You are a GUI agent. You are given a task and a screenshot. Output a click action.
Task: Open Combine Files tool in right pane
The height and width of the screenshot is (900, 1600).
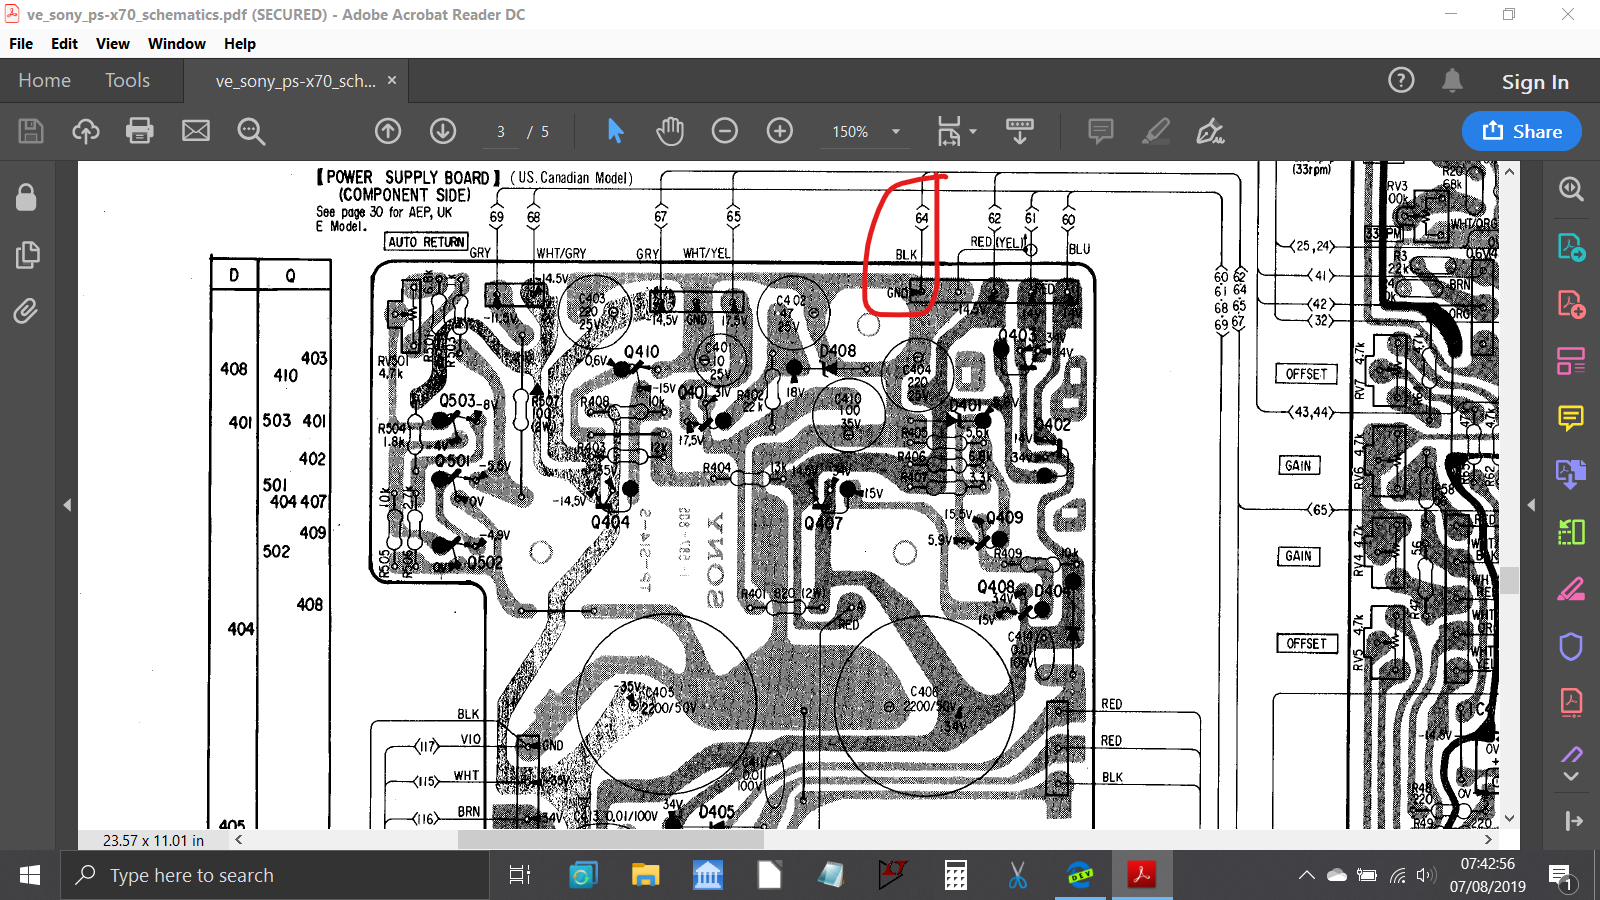coord(1571,474)
